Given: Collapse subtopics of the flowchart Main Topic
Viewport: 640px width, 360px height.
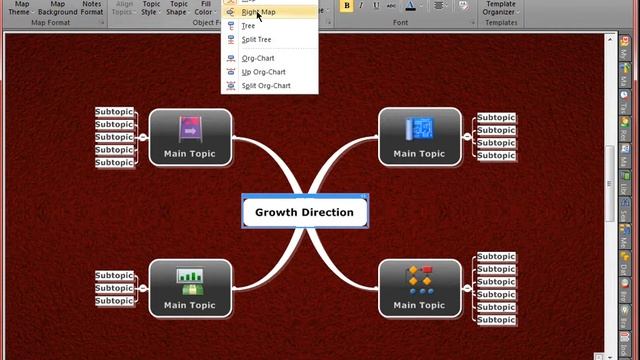Looking at the screenshot, I should [x=467, y=288].
